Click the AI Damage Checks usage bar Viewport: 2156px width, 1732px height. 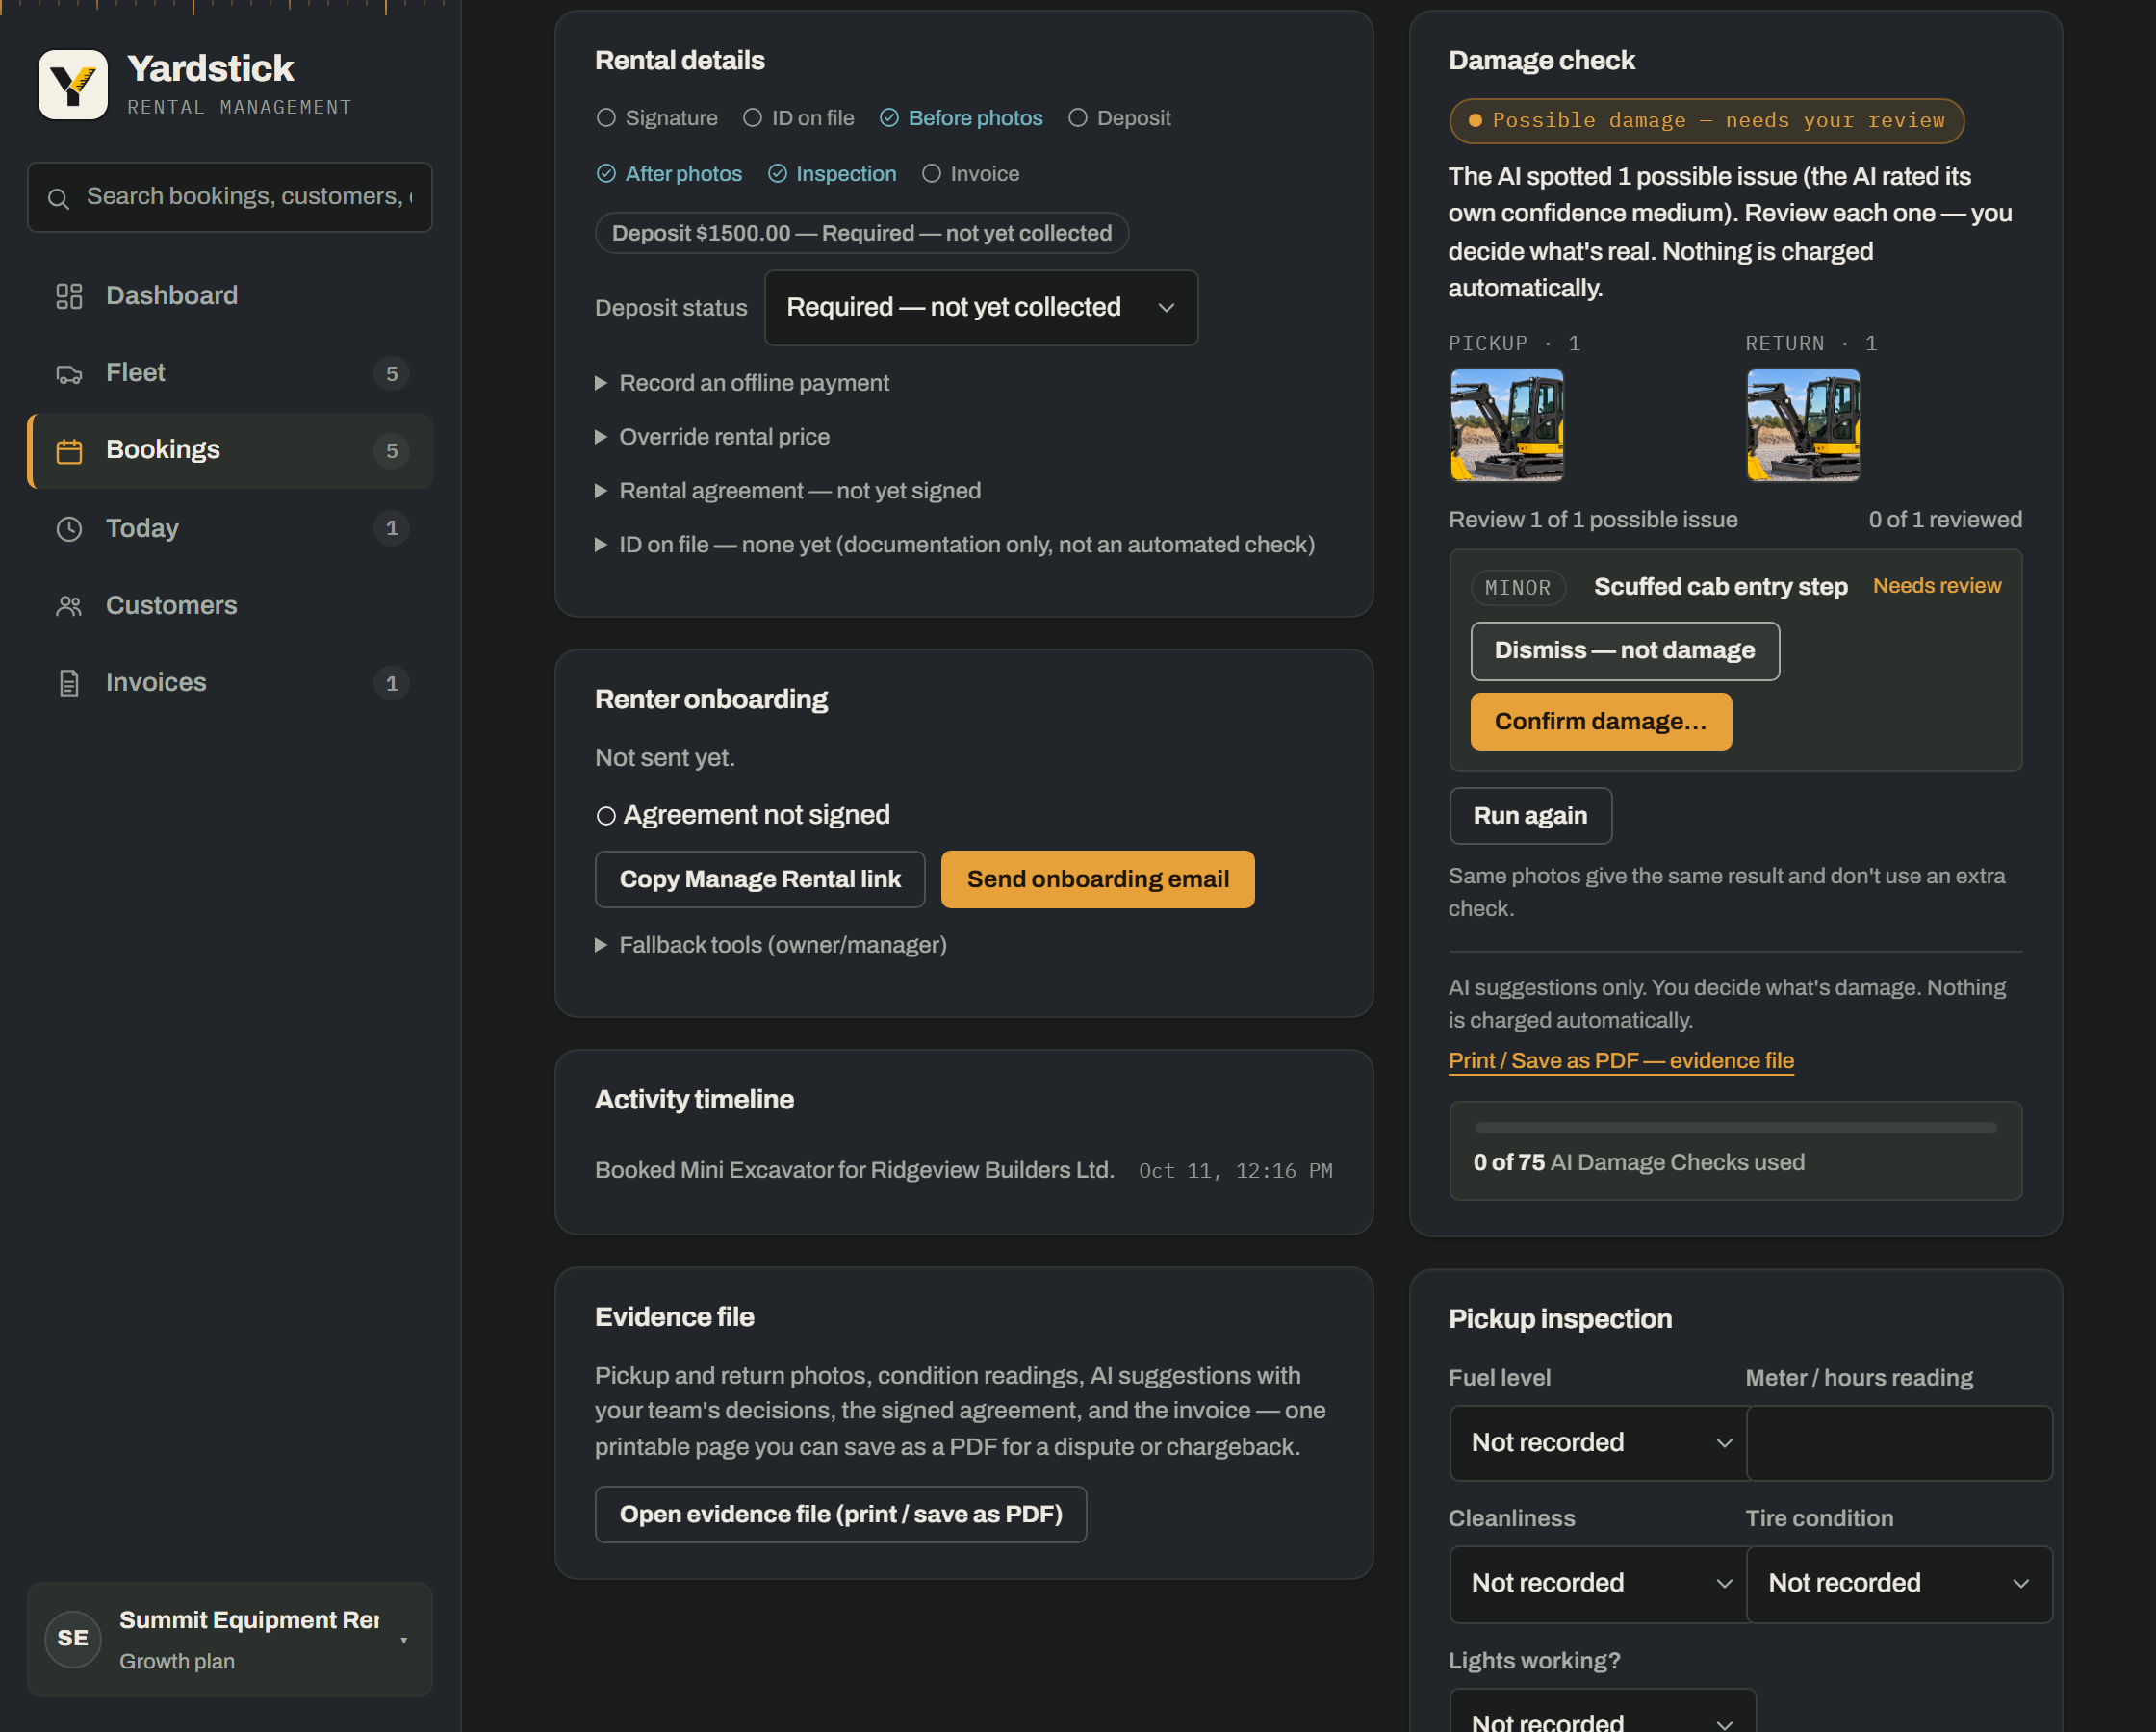tap(1736, 1128)
